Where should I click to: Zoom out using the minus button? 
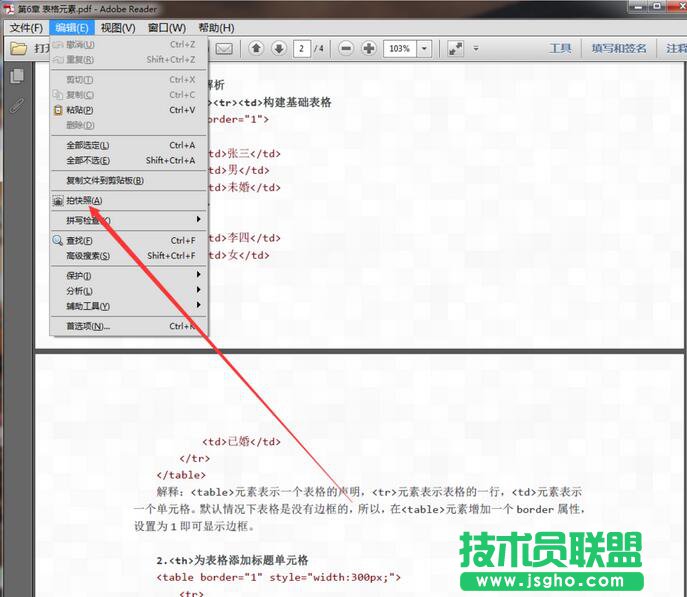point(346,48)
